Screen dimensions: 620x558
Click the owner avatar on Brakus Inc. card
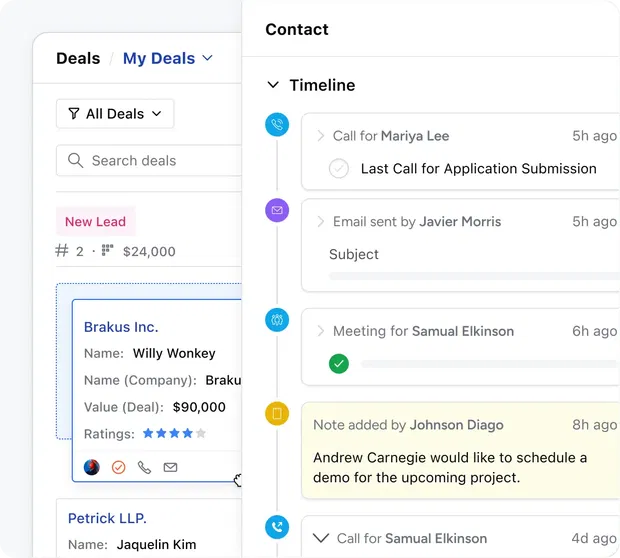(x=92, y=467)
